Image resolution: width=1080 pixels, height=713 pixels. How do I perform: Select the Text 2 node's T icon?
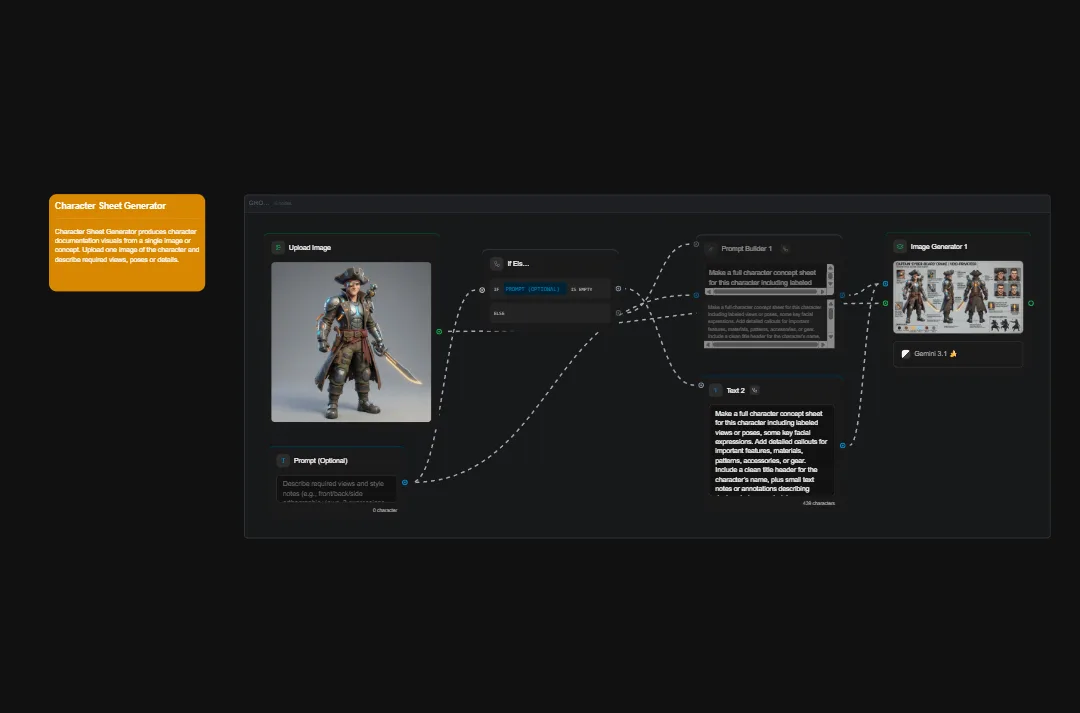(716, 390)
